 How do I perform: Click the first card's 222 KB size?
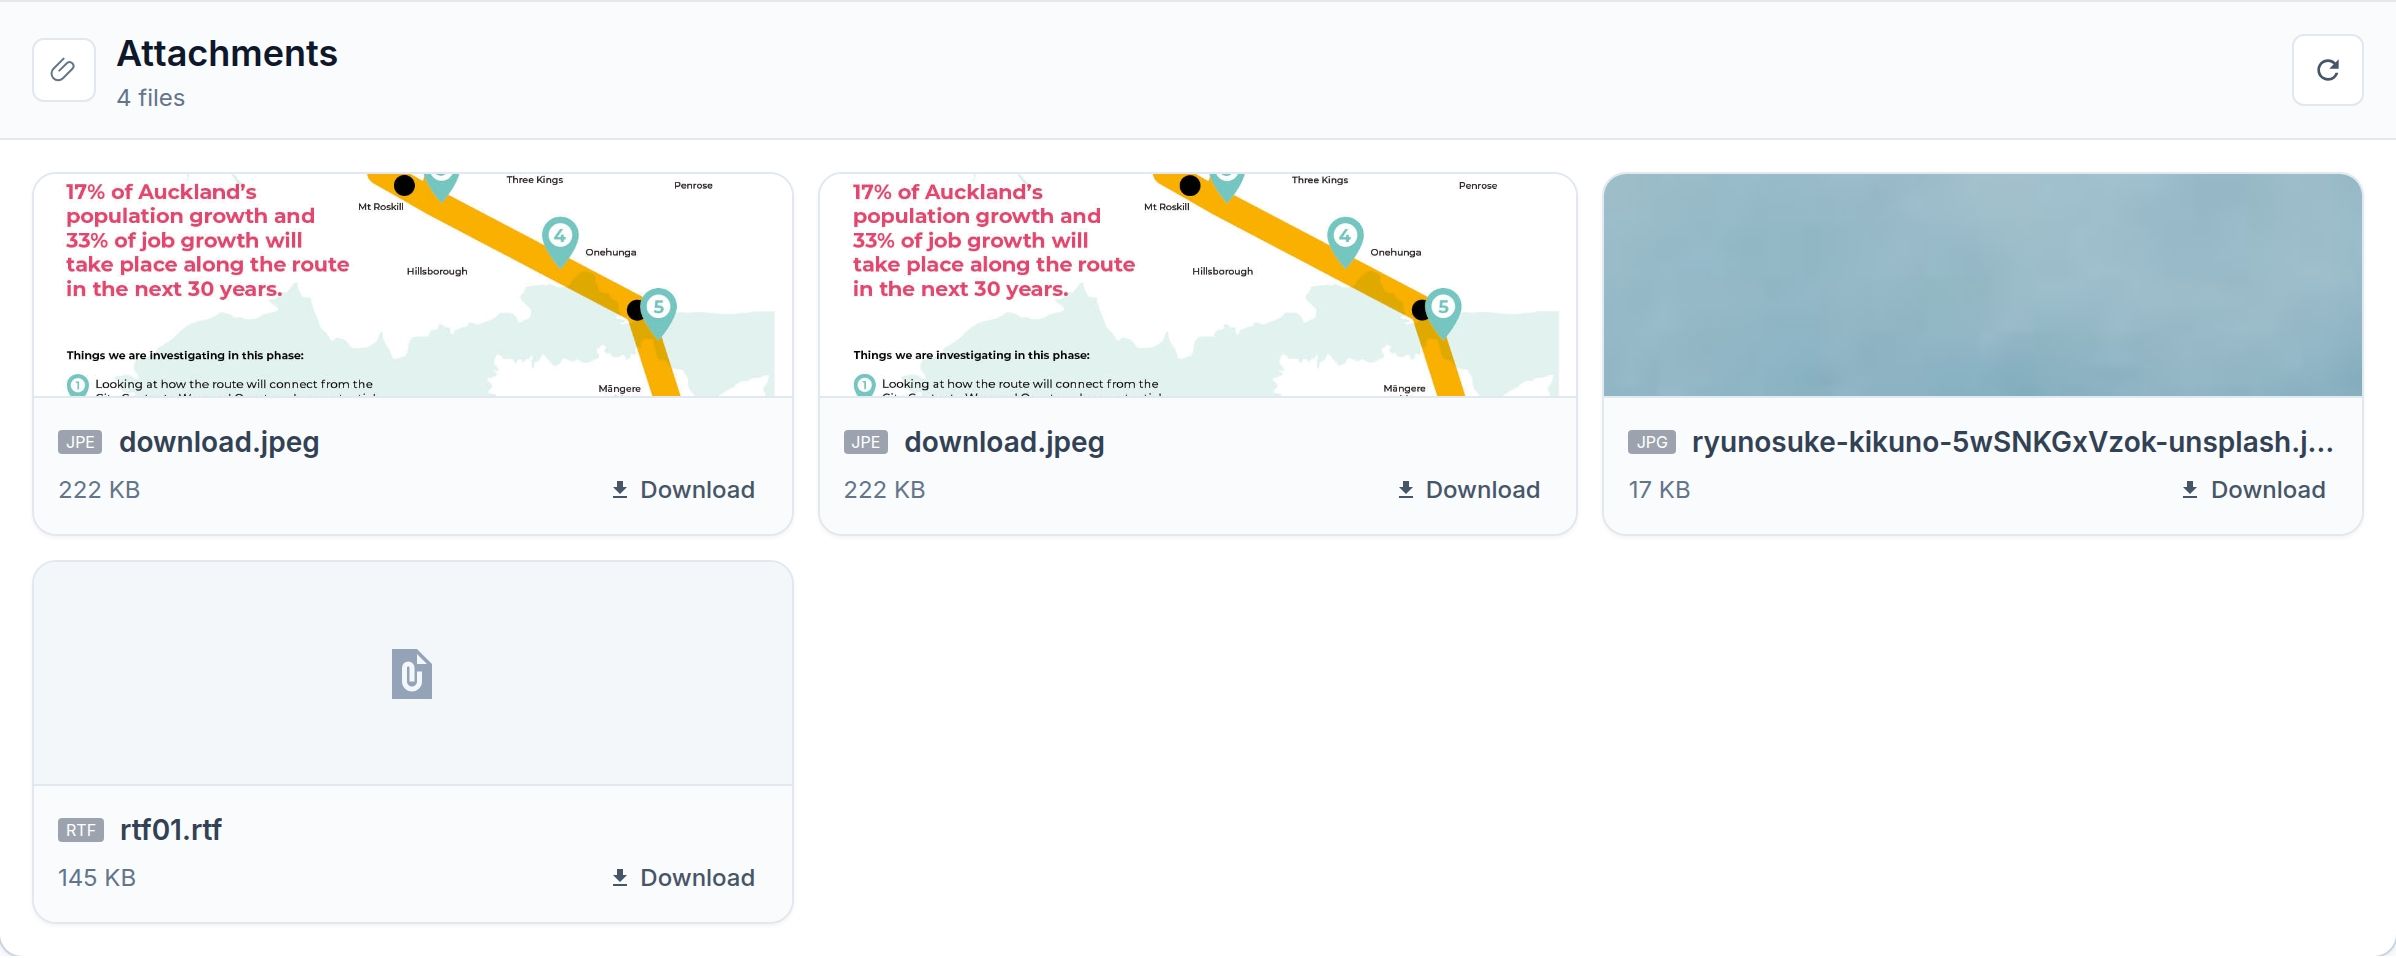pos(99,490)
